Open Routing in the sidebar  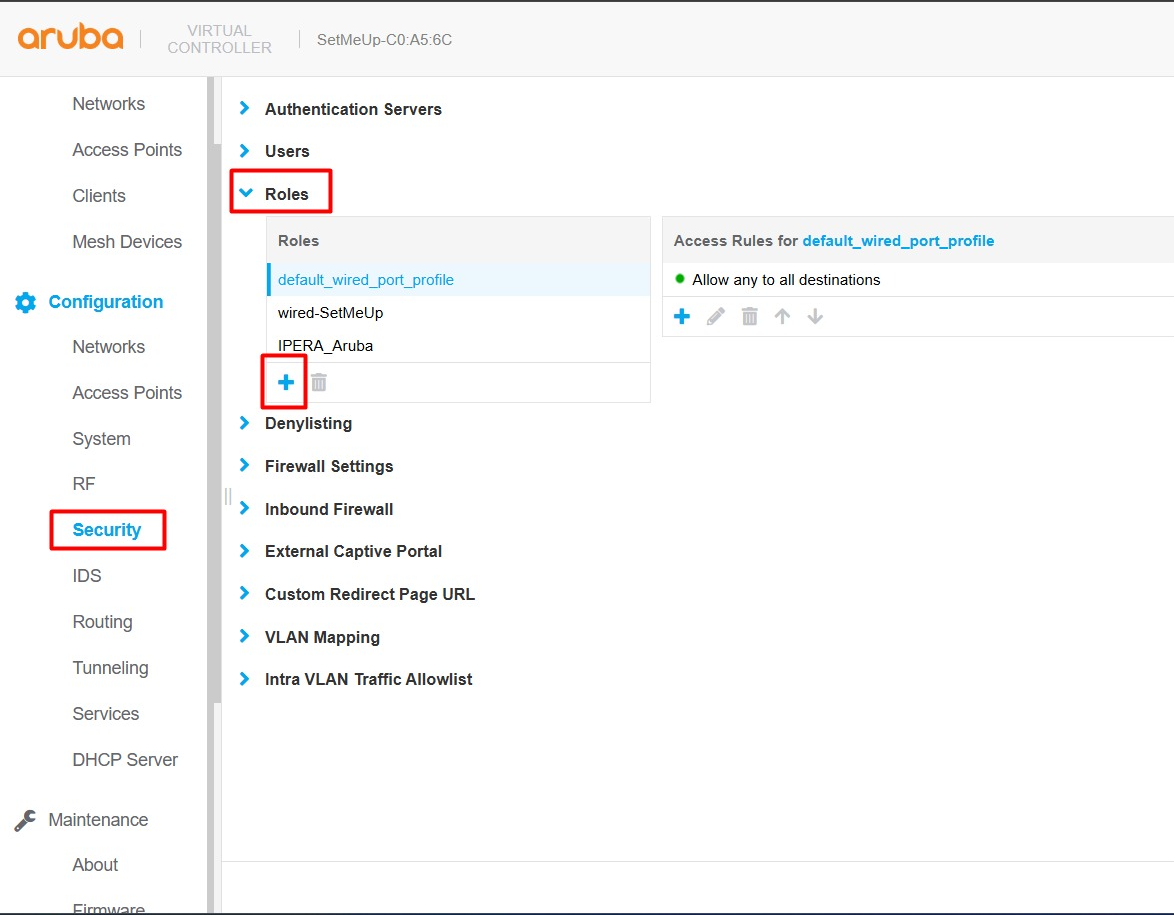coord(103,622)
